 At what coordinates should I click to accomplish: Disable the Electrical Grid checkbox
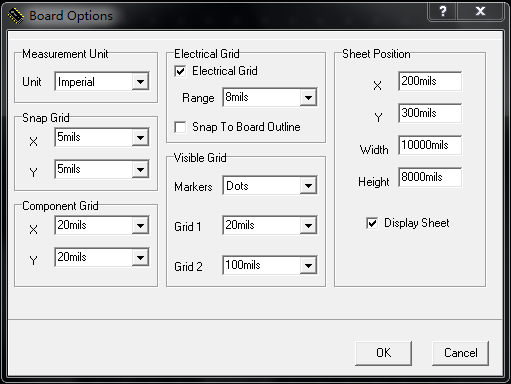point(180,71)
